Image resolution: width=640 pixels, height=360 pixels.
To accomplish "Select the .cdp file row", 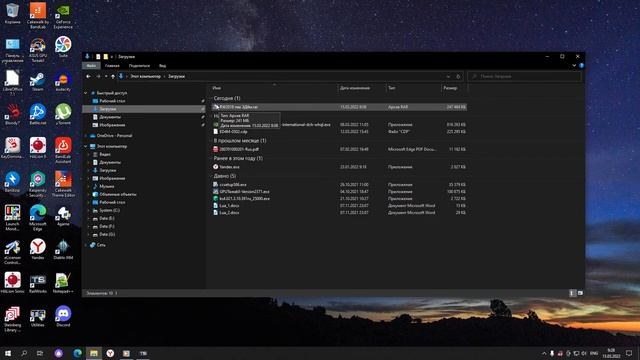I will (339, 131).
